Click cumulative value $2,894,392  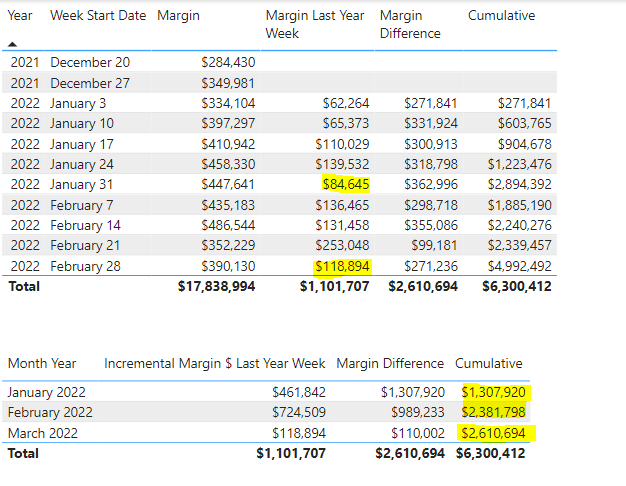click(519, 184)
